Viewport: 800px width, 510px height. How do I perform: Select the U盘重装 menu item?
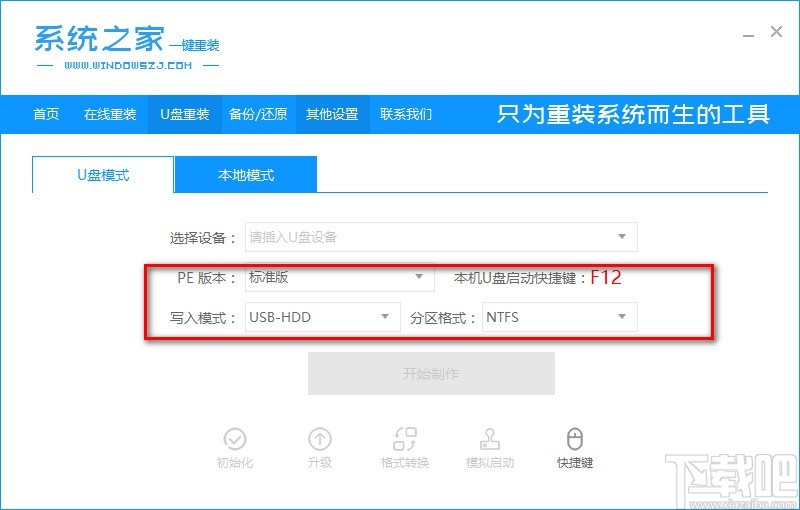(185, 114)
